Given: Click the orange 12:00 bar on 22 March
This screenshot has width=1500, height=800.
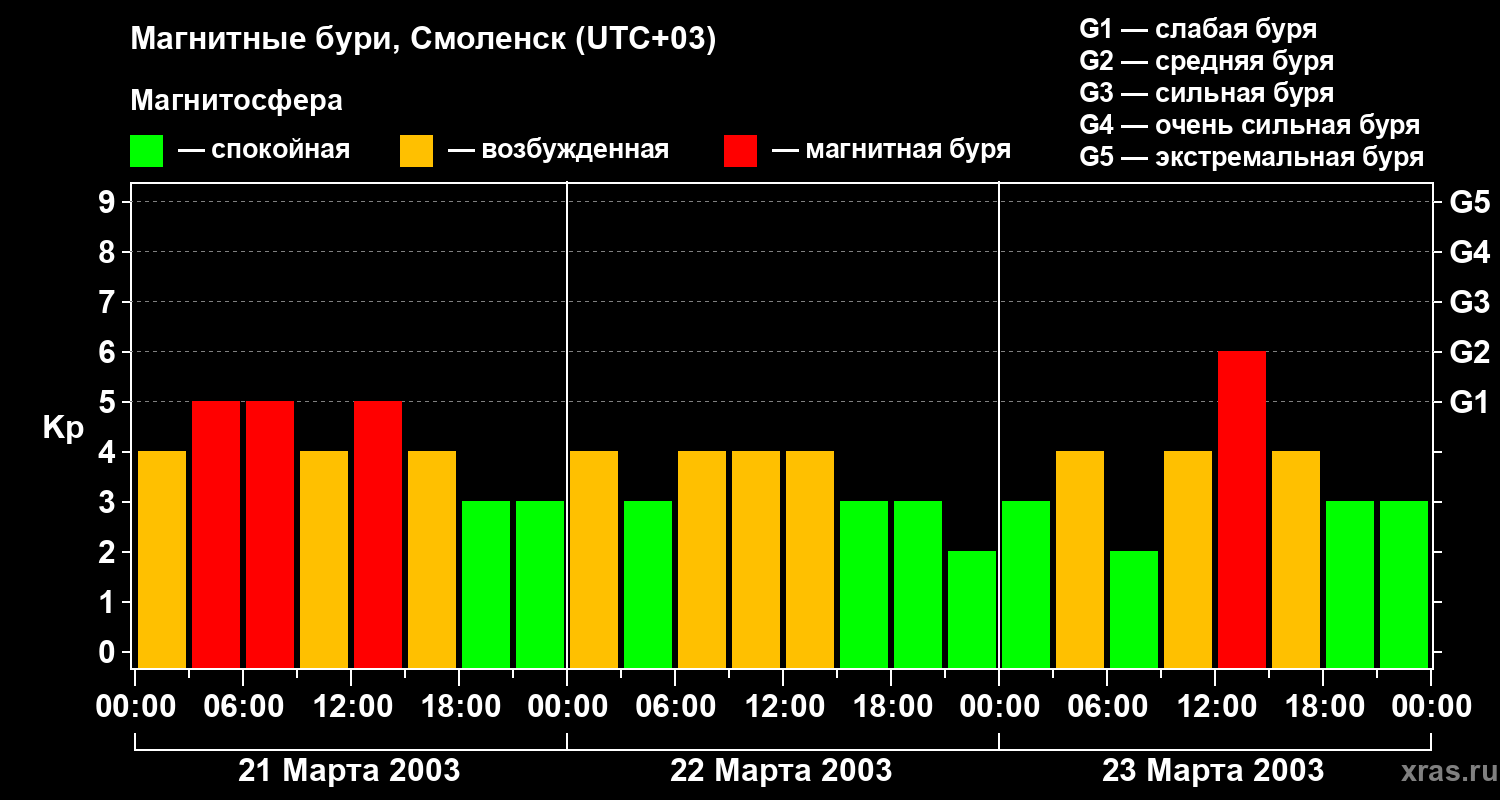Looking at the screenshot, I should click(810, 560).
